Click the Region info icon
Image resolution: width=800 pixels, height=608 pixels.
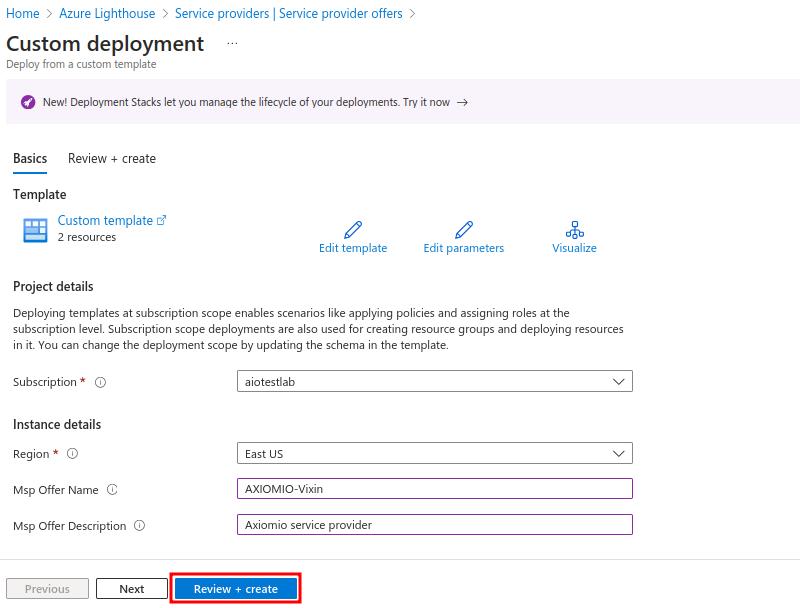tap(72, 454)
